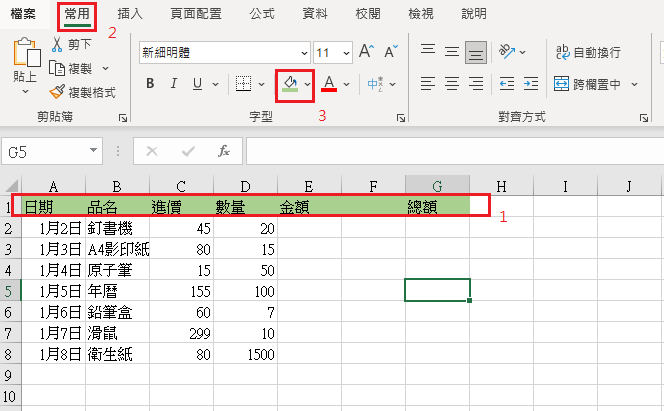Open the font name 新細明體 combo box
664x411 pixels.
[x=224, y=53]
